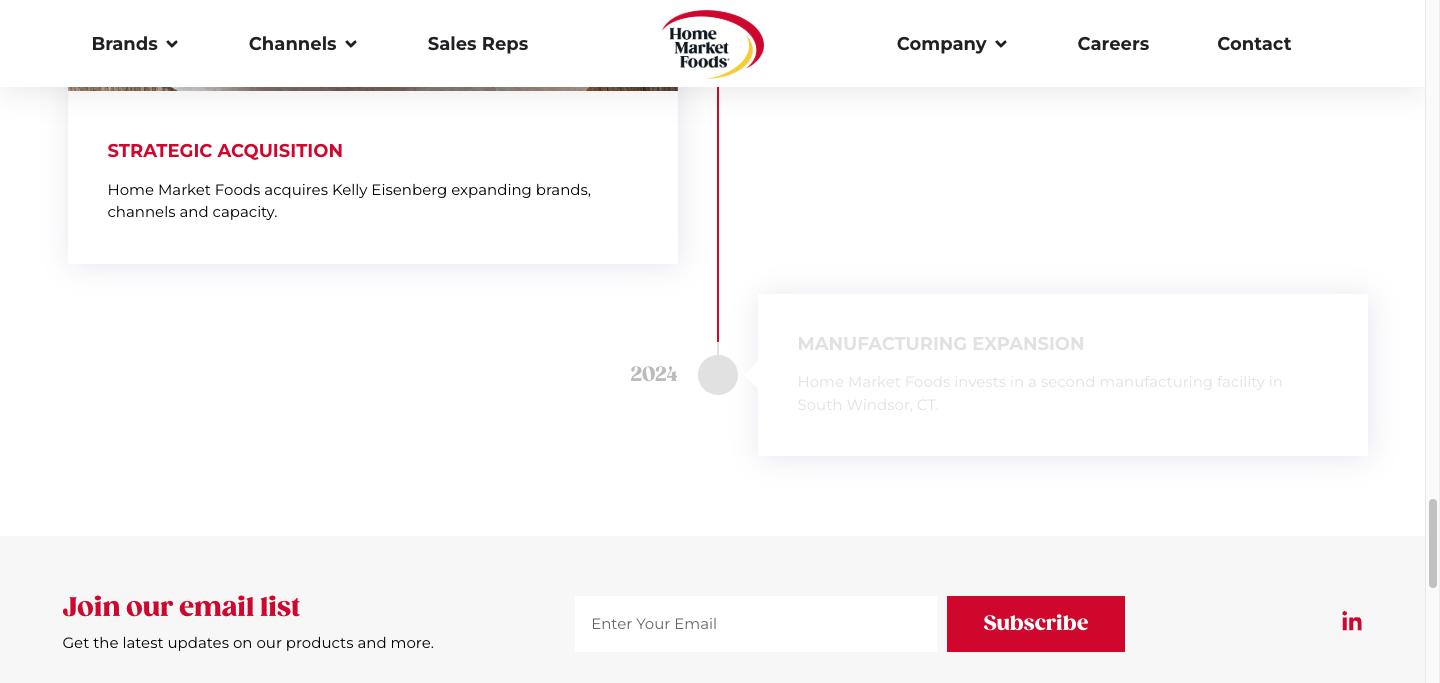Click the Kelly Eisenberg acquisition description text
Image resolution: width=1440 pixels, height=683 pixels.
pyautogui.click(x=349, y=201)
